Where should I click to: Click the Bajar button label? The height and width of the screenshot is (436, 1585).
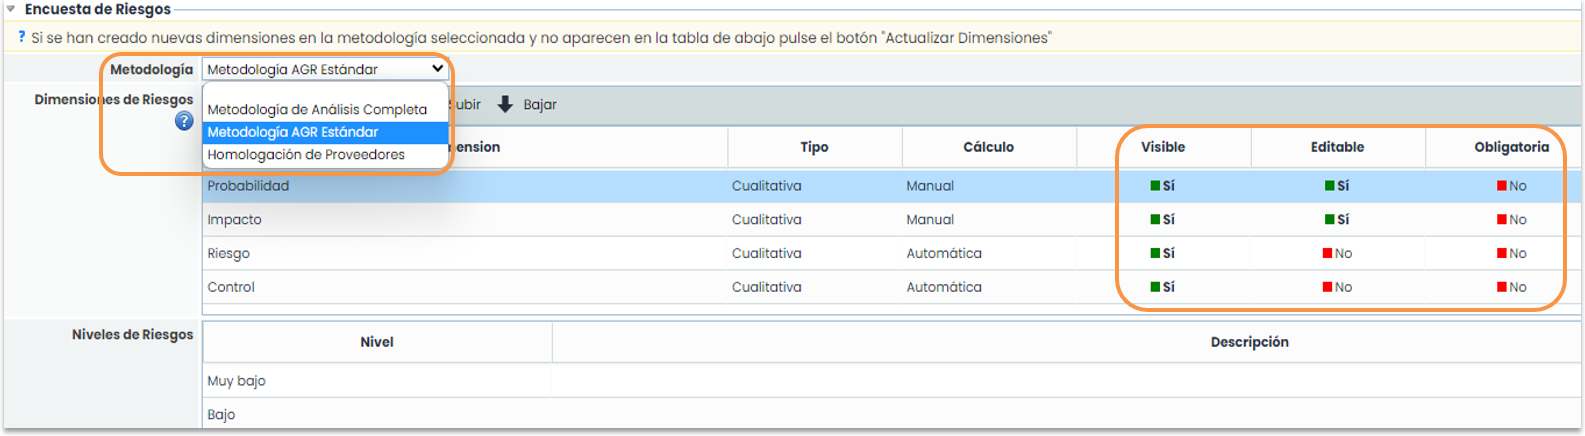pos(540,105)
